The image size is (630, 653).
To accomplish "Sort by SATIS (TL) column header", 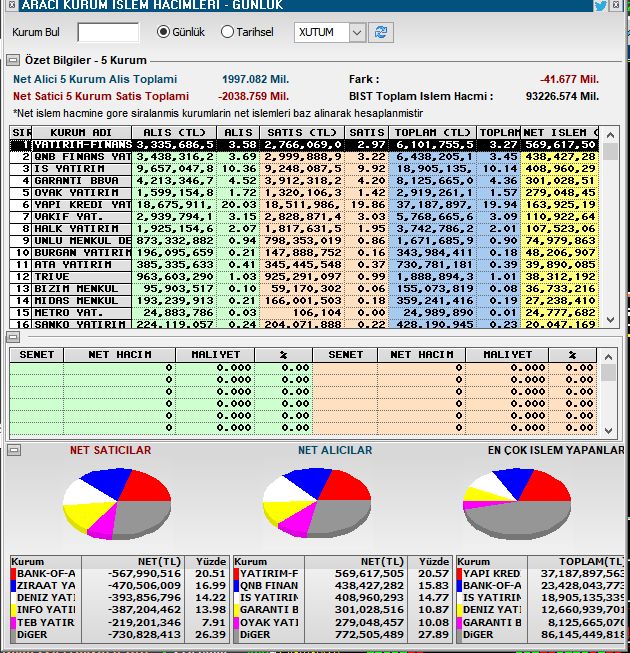I will pyautogui.click(x=302, y=132).
